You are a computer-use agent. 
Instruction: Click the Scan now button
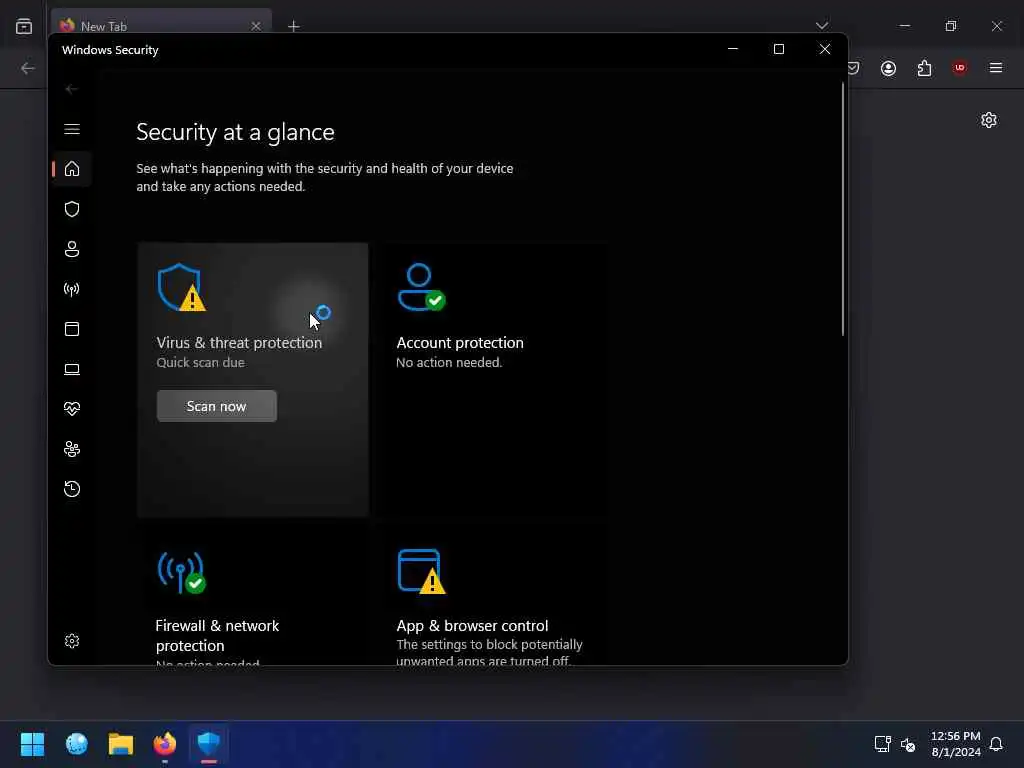pyautogui.click(x=216, y=406)
